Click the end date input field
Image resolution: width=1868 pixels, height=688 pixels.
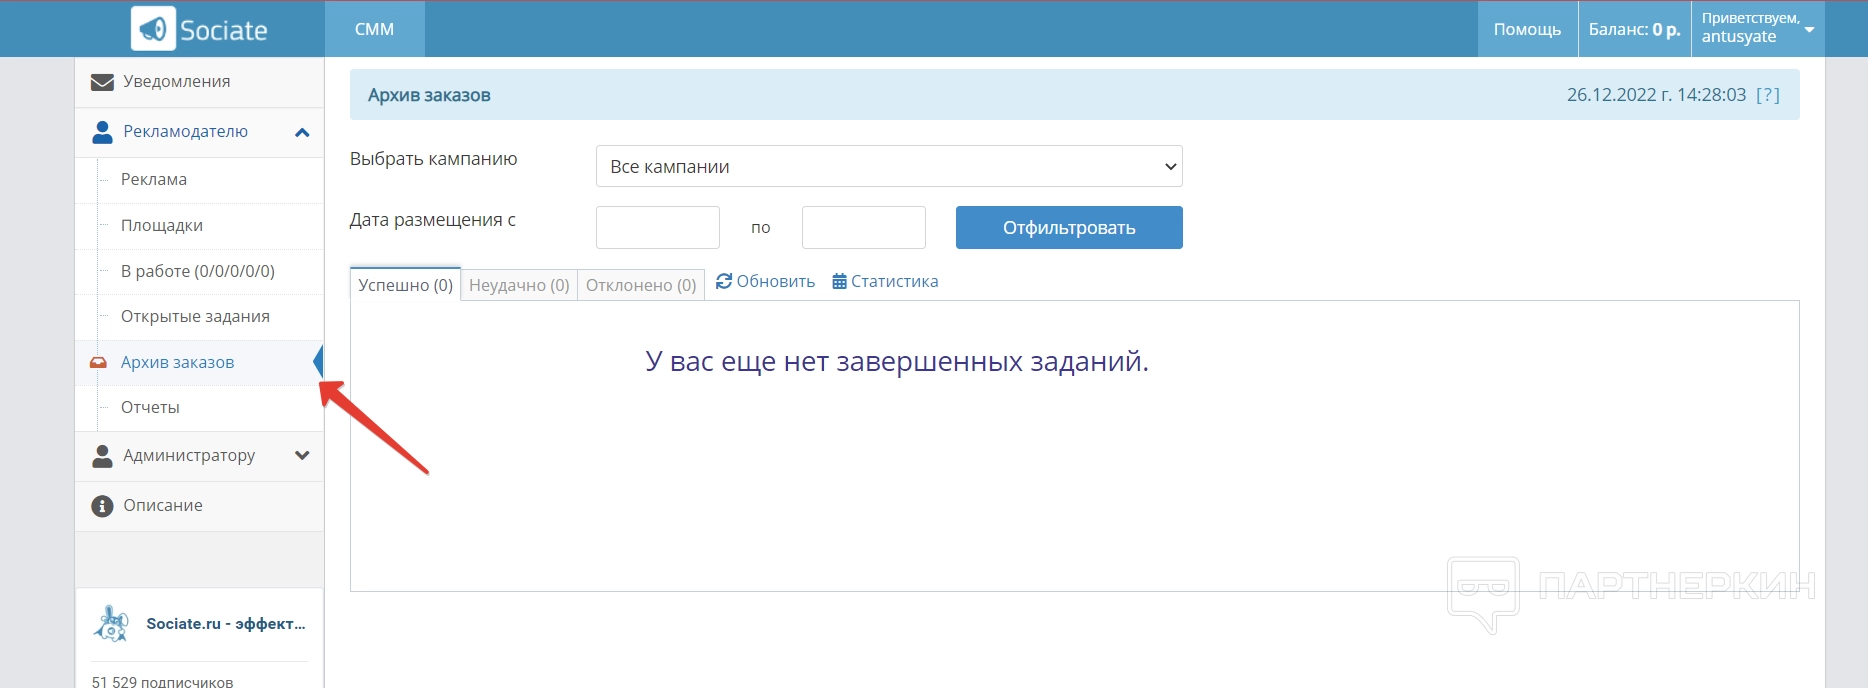click(863, 228)
